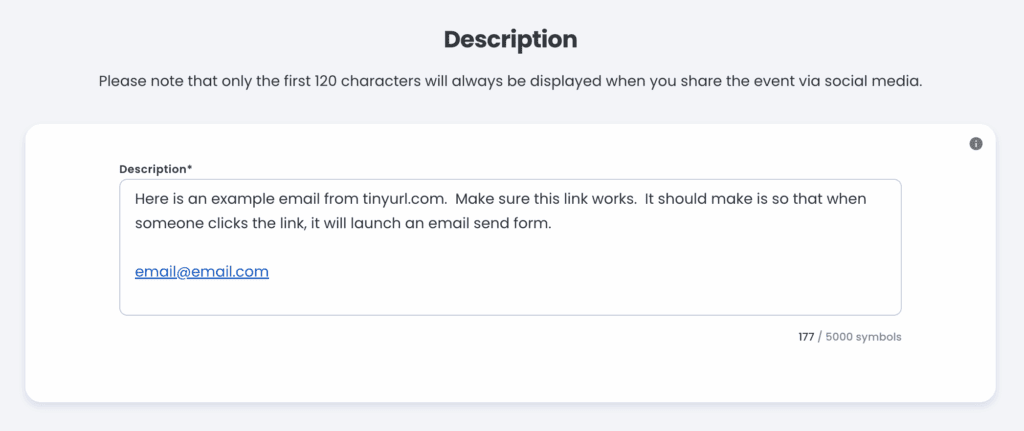The width and height of the screenshot is (1024, 431).
Task: Click the info icon on the card
Action: tap(976, 144)
